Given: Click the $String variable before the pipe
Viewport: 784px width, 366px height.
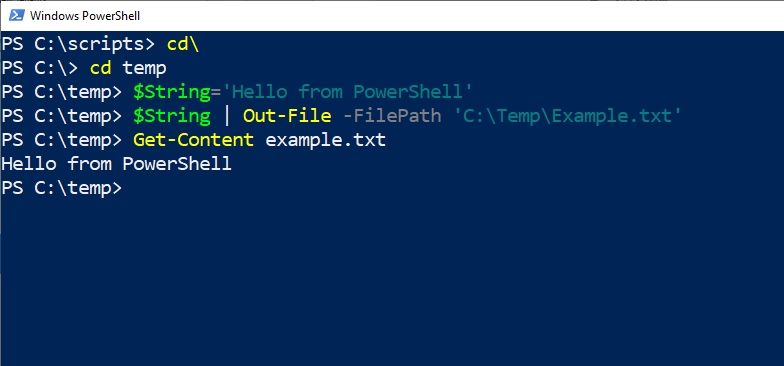Looking at the screenshot, I should click(172, 116).
